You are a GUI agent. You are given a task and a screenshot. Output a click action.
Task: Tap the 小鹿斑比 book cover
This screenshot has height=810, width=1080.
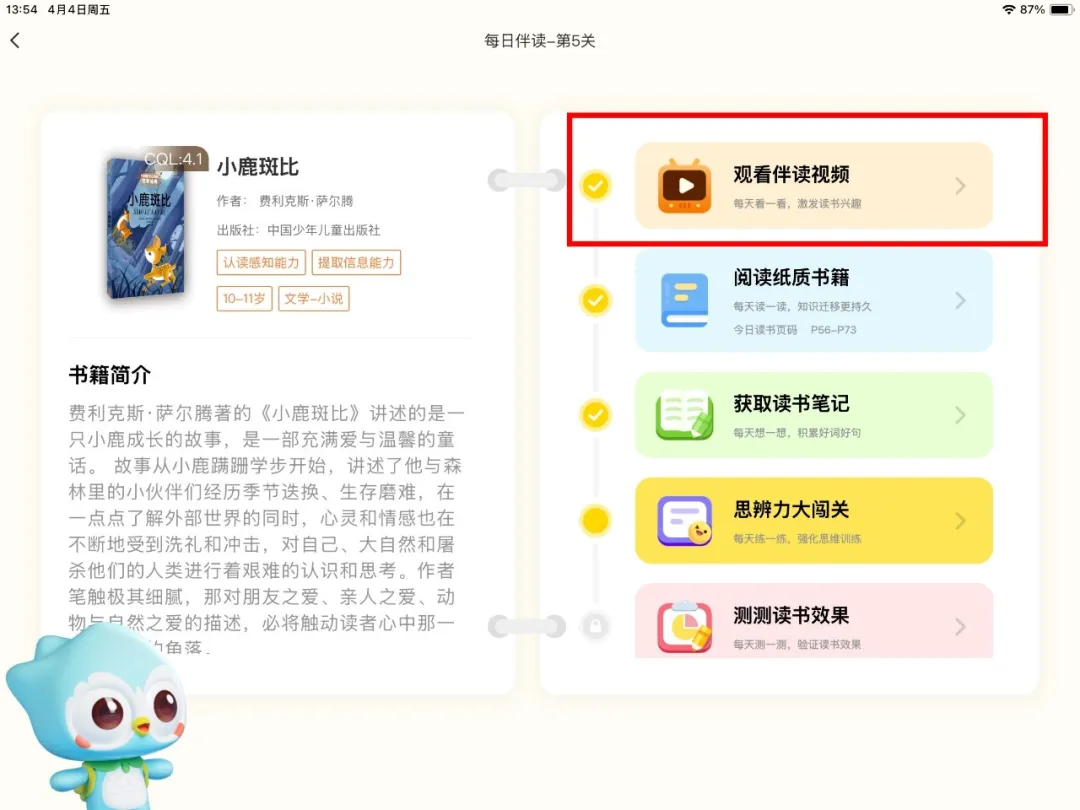[148, 226]
